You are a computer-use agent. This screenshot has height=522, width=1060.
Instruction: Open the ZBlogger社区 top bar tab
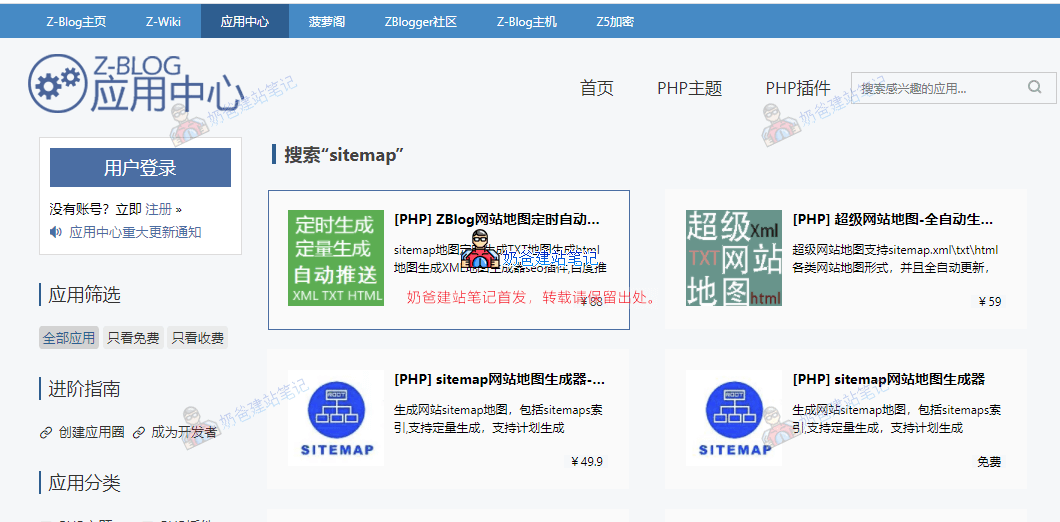point(420,21)
